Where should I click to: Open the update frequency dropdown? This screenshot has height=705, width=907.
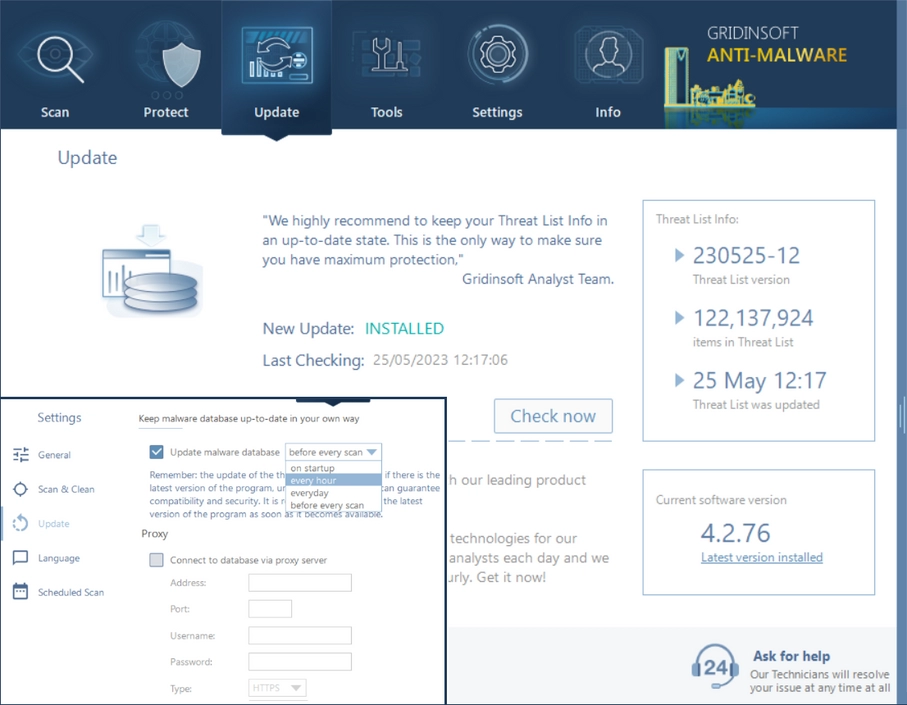[x=333, y=452]
